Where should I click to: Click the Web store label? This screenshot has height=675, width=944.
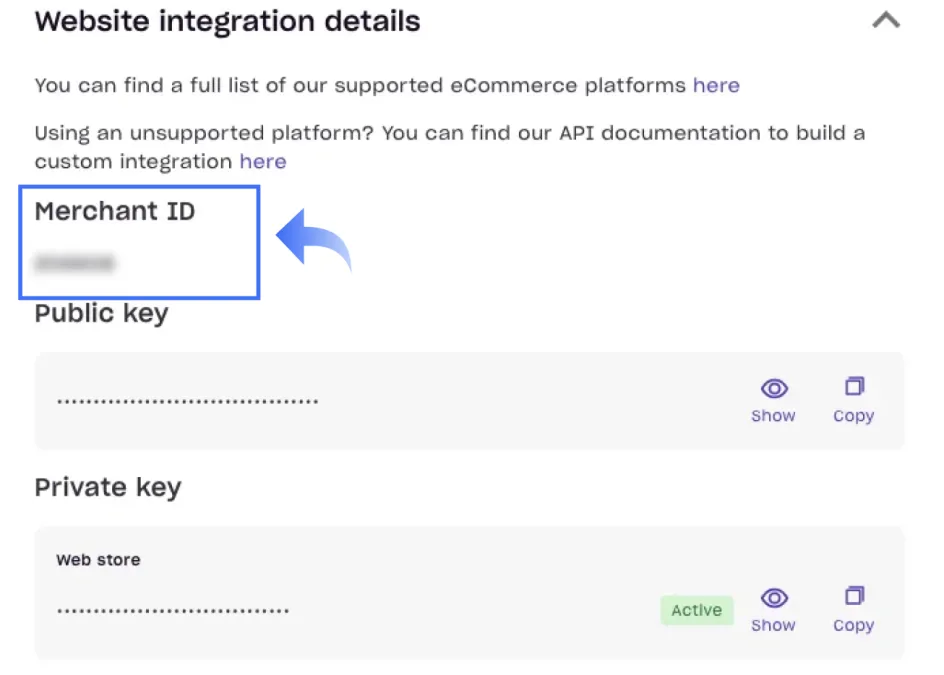point(98,560)
